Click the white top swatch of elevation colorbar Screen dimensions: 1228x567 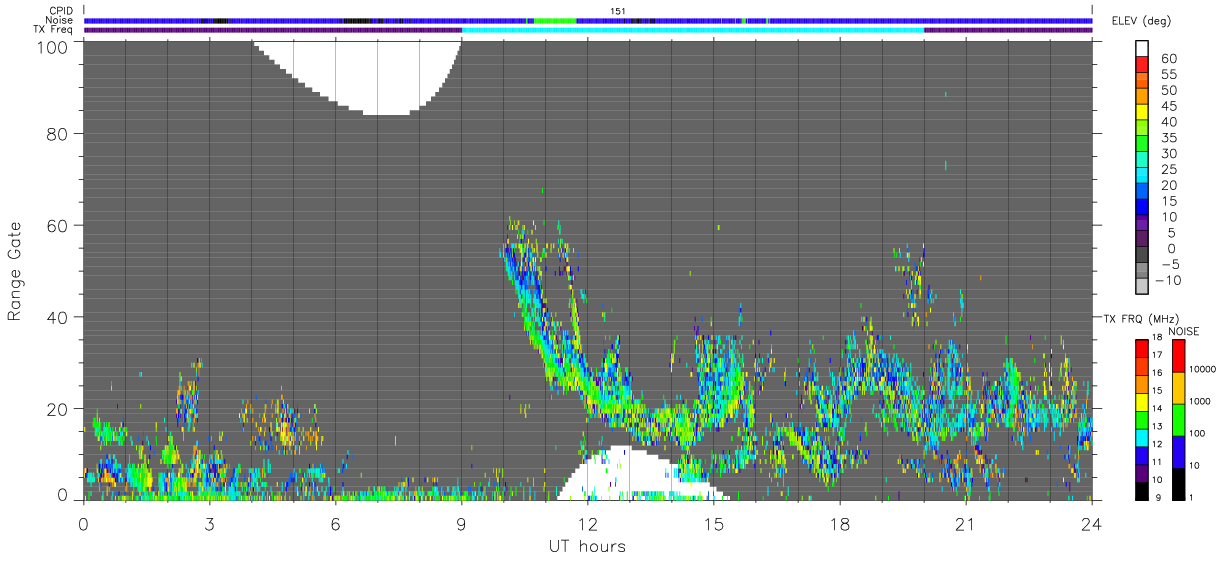[1142, 48]
